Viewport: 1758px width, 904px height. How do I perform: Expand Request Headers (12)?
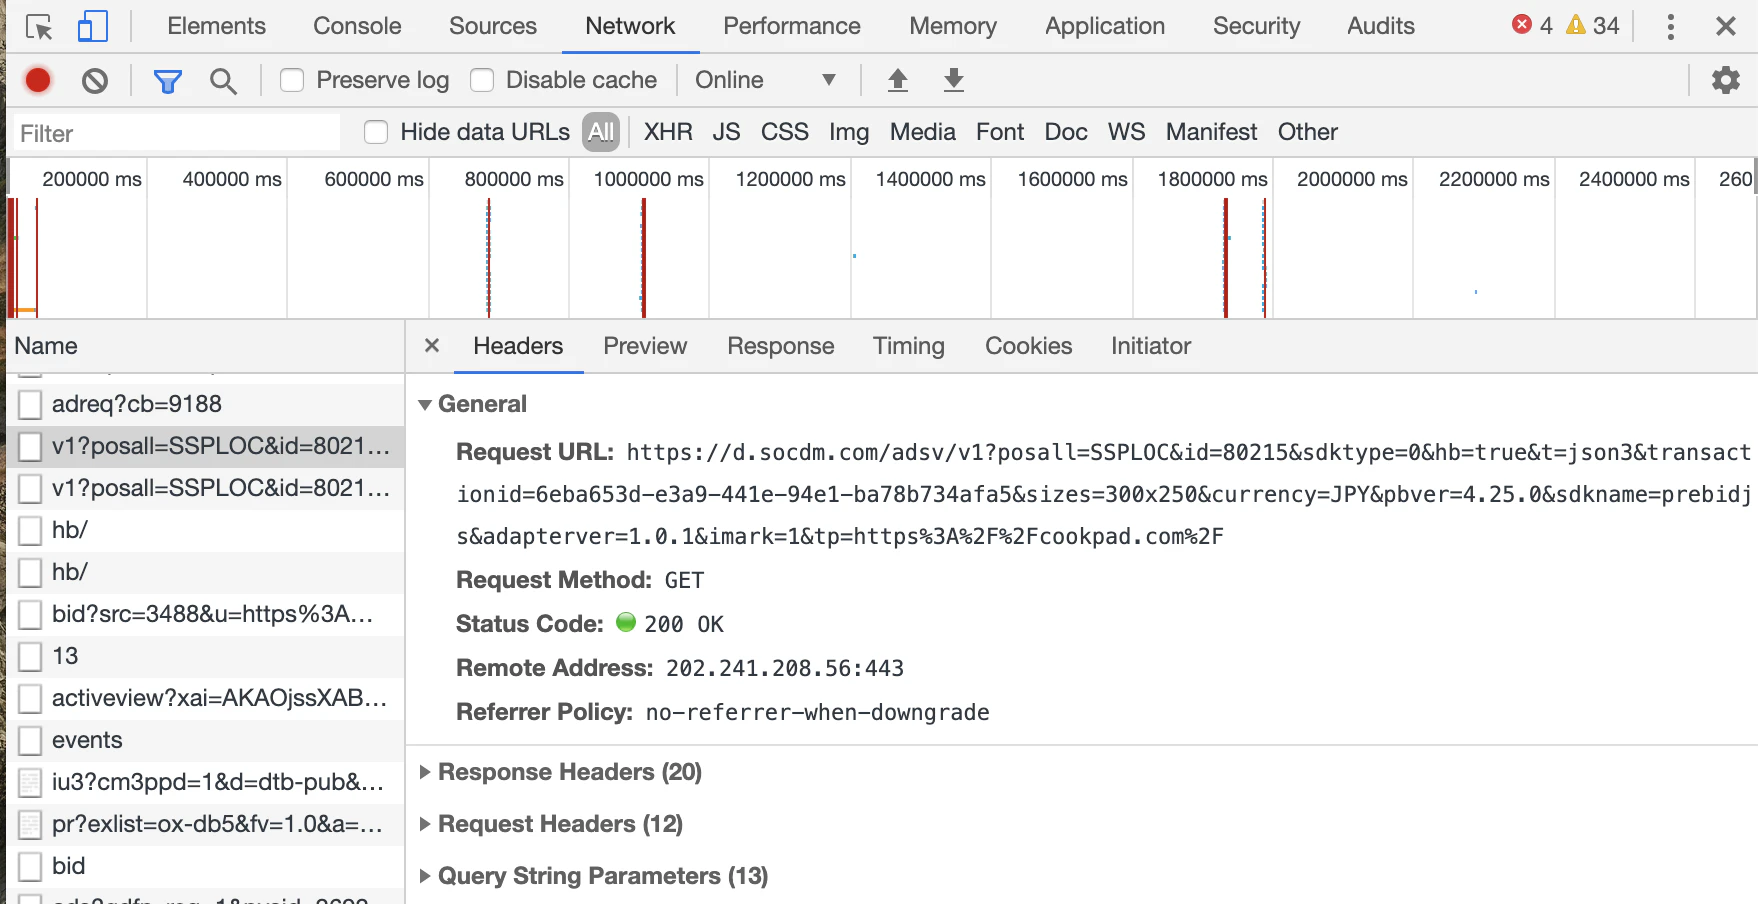(425, 824)
